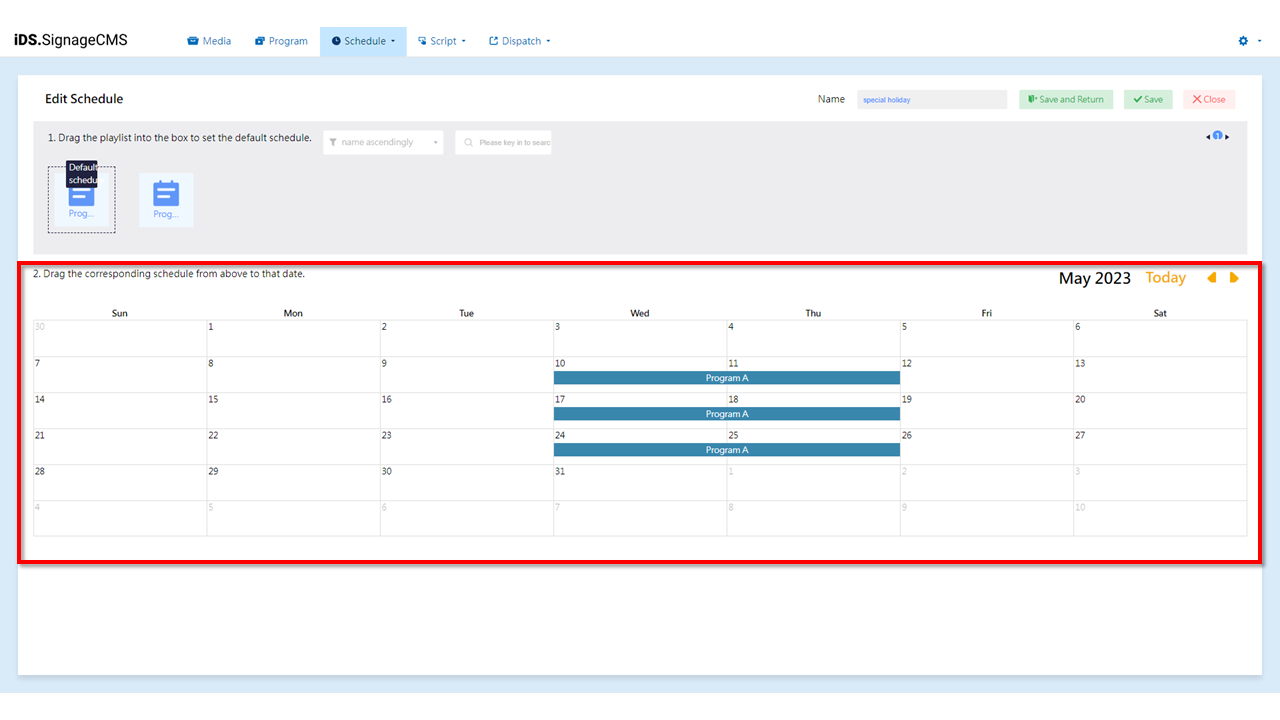Click the search magnifier icon

click(468, 142)
